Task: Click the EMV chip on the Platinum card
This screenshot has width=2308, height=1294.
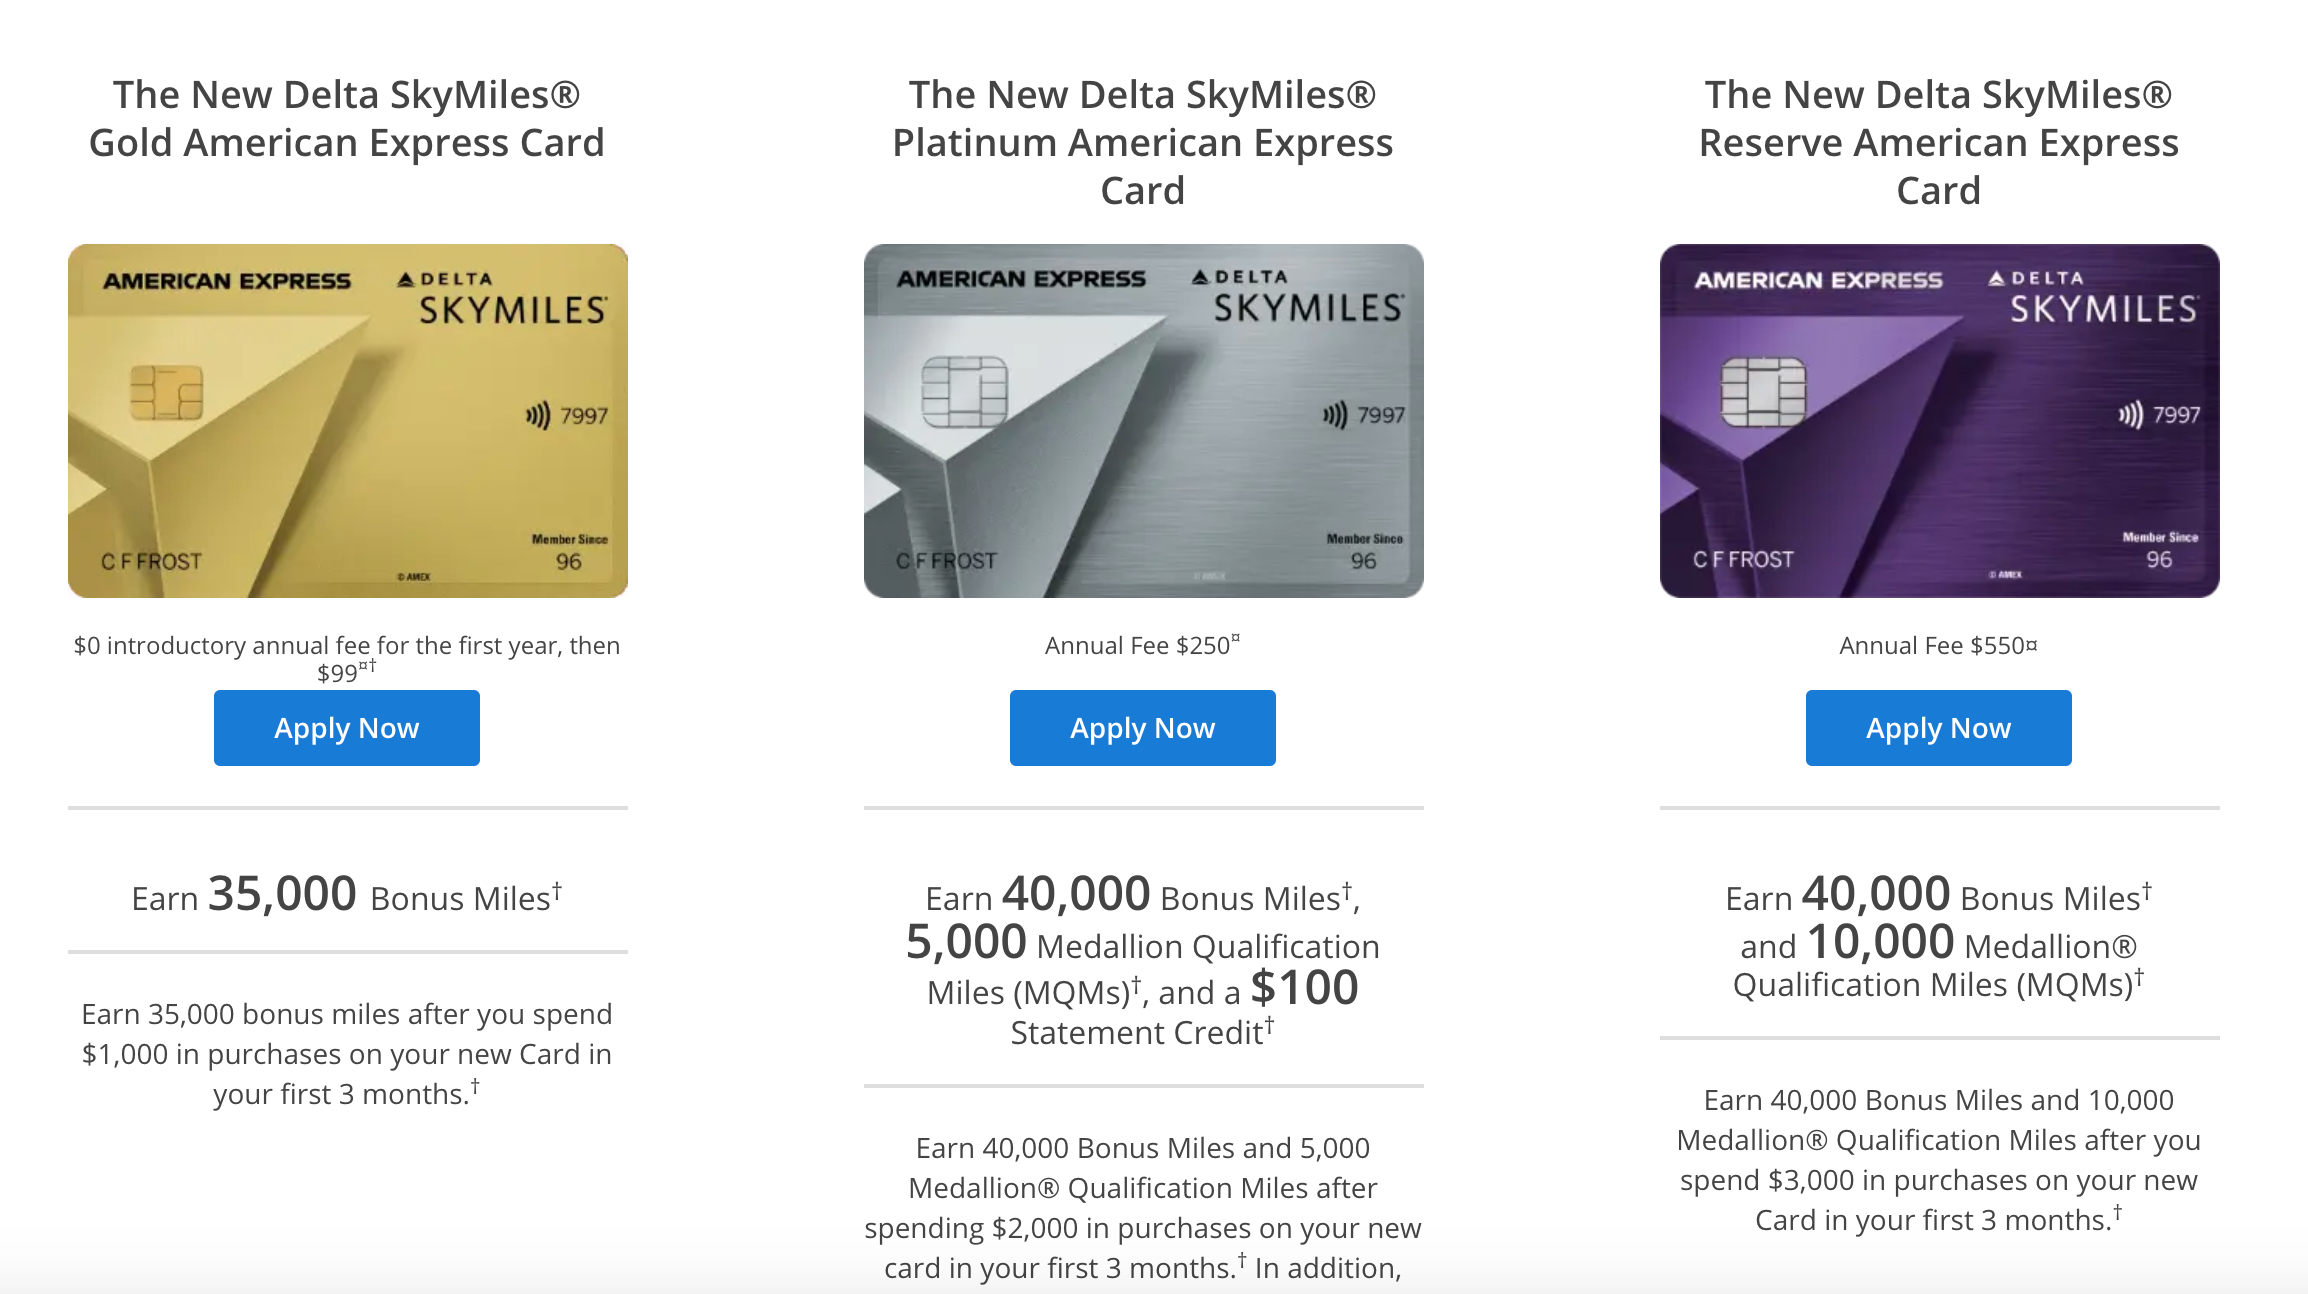Action: tap(964, 391)
